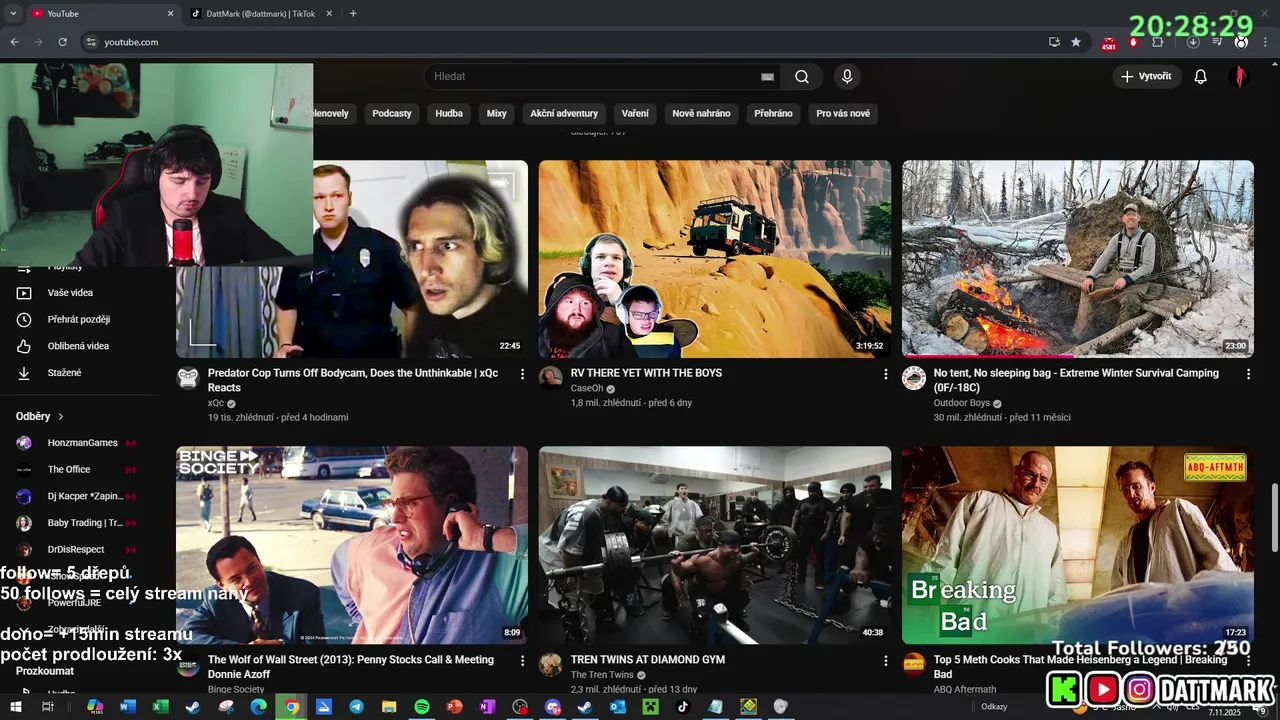1280x720 pixels.
Task: Expand the Odběry subscriptions section
Action: (40, 416)
